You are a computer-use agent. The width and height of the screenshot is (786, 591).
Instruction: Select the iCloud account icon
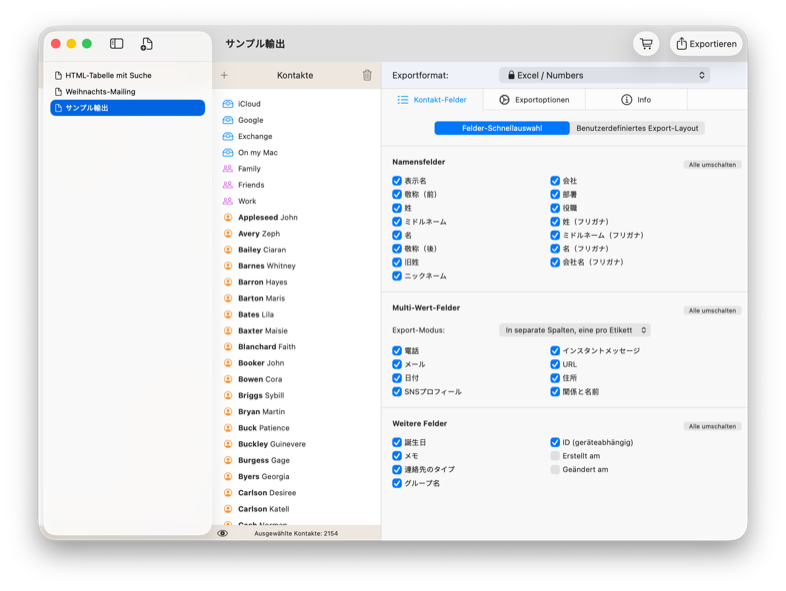(228, 104)
